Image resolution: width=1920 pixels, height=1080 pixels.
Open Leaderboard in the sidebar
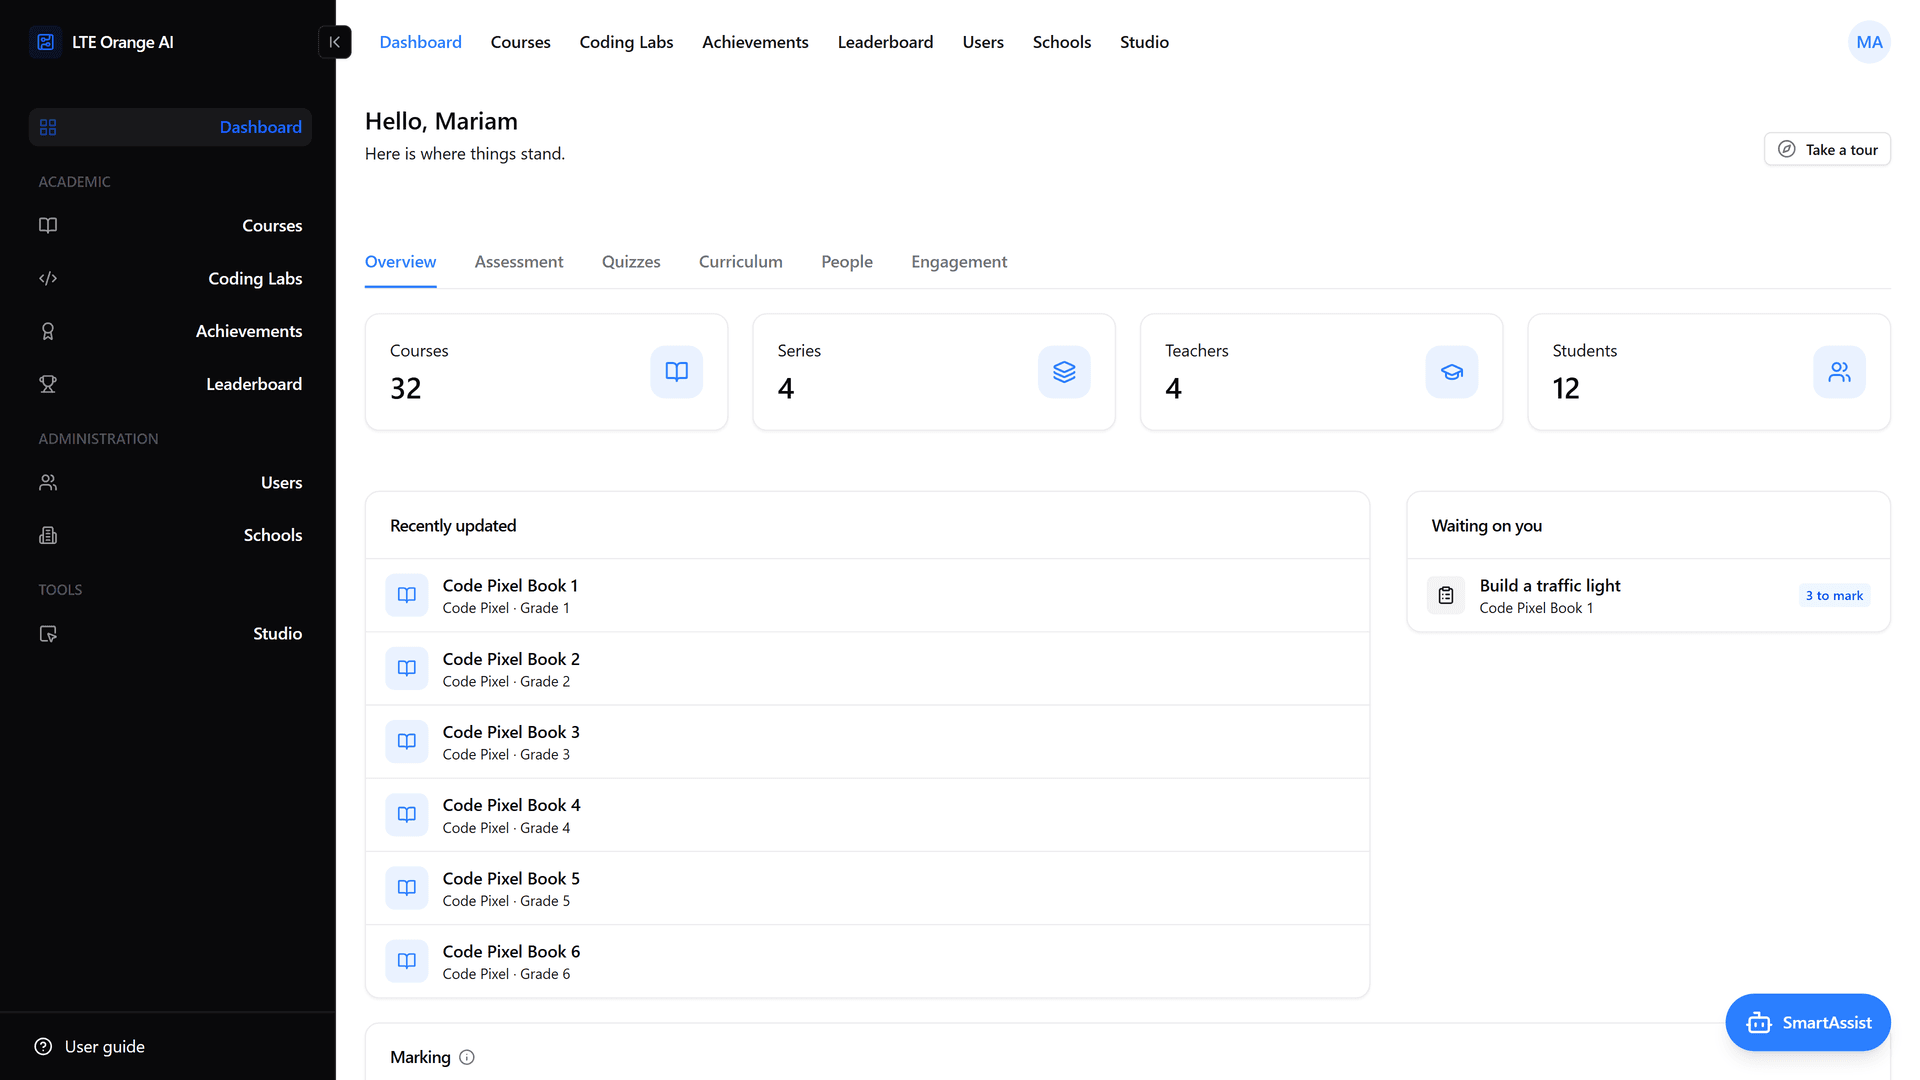(170, 384)
